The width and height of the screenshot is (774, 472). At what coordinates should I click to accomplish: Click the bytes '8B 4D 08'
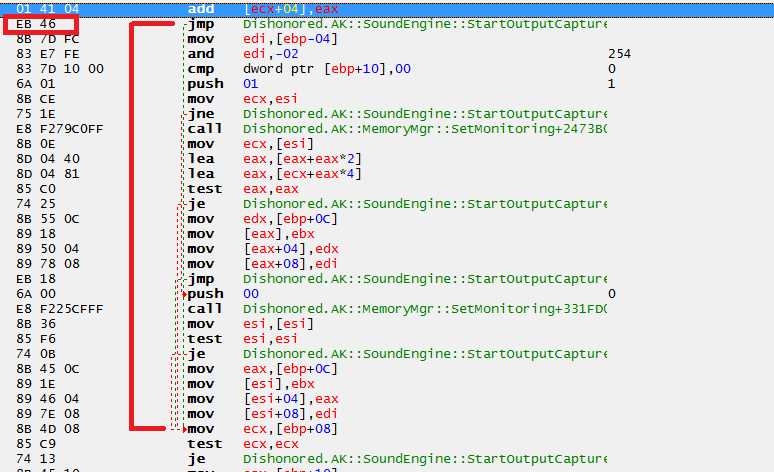tap(47, 429)
